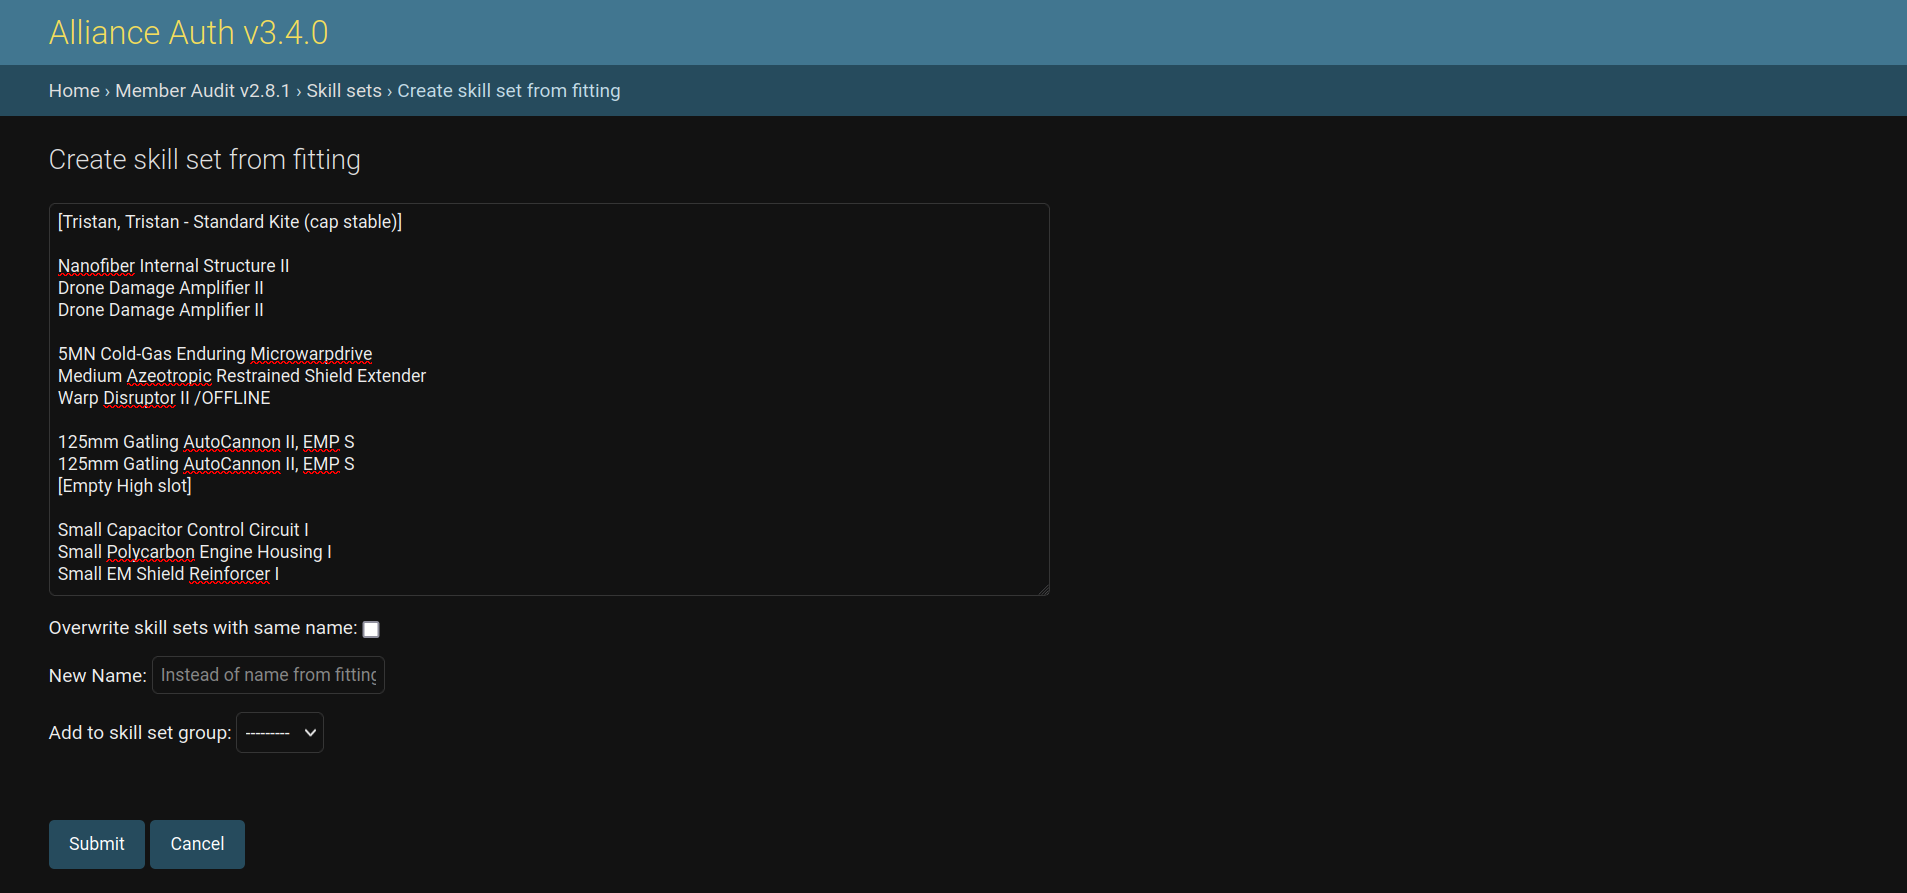Click the 'Warp Disruptor II /OFFLINE' line
The width and height of the screenshot is (1907, 893).
[164, 398]
